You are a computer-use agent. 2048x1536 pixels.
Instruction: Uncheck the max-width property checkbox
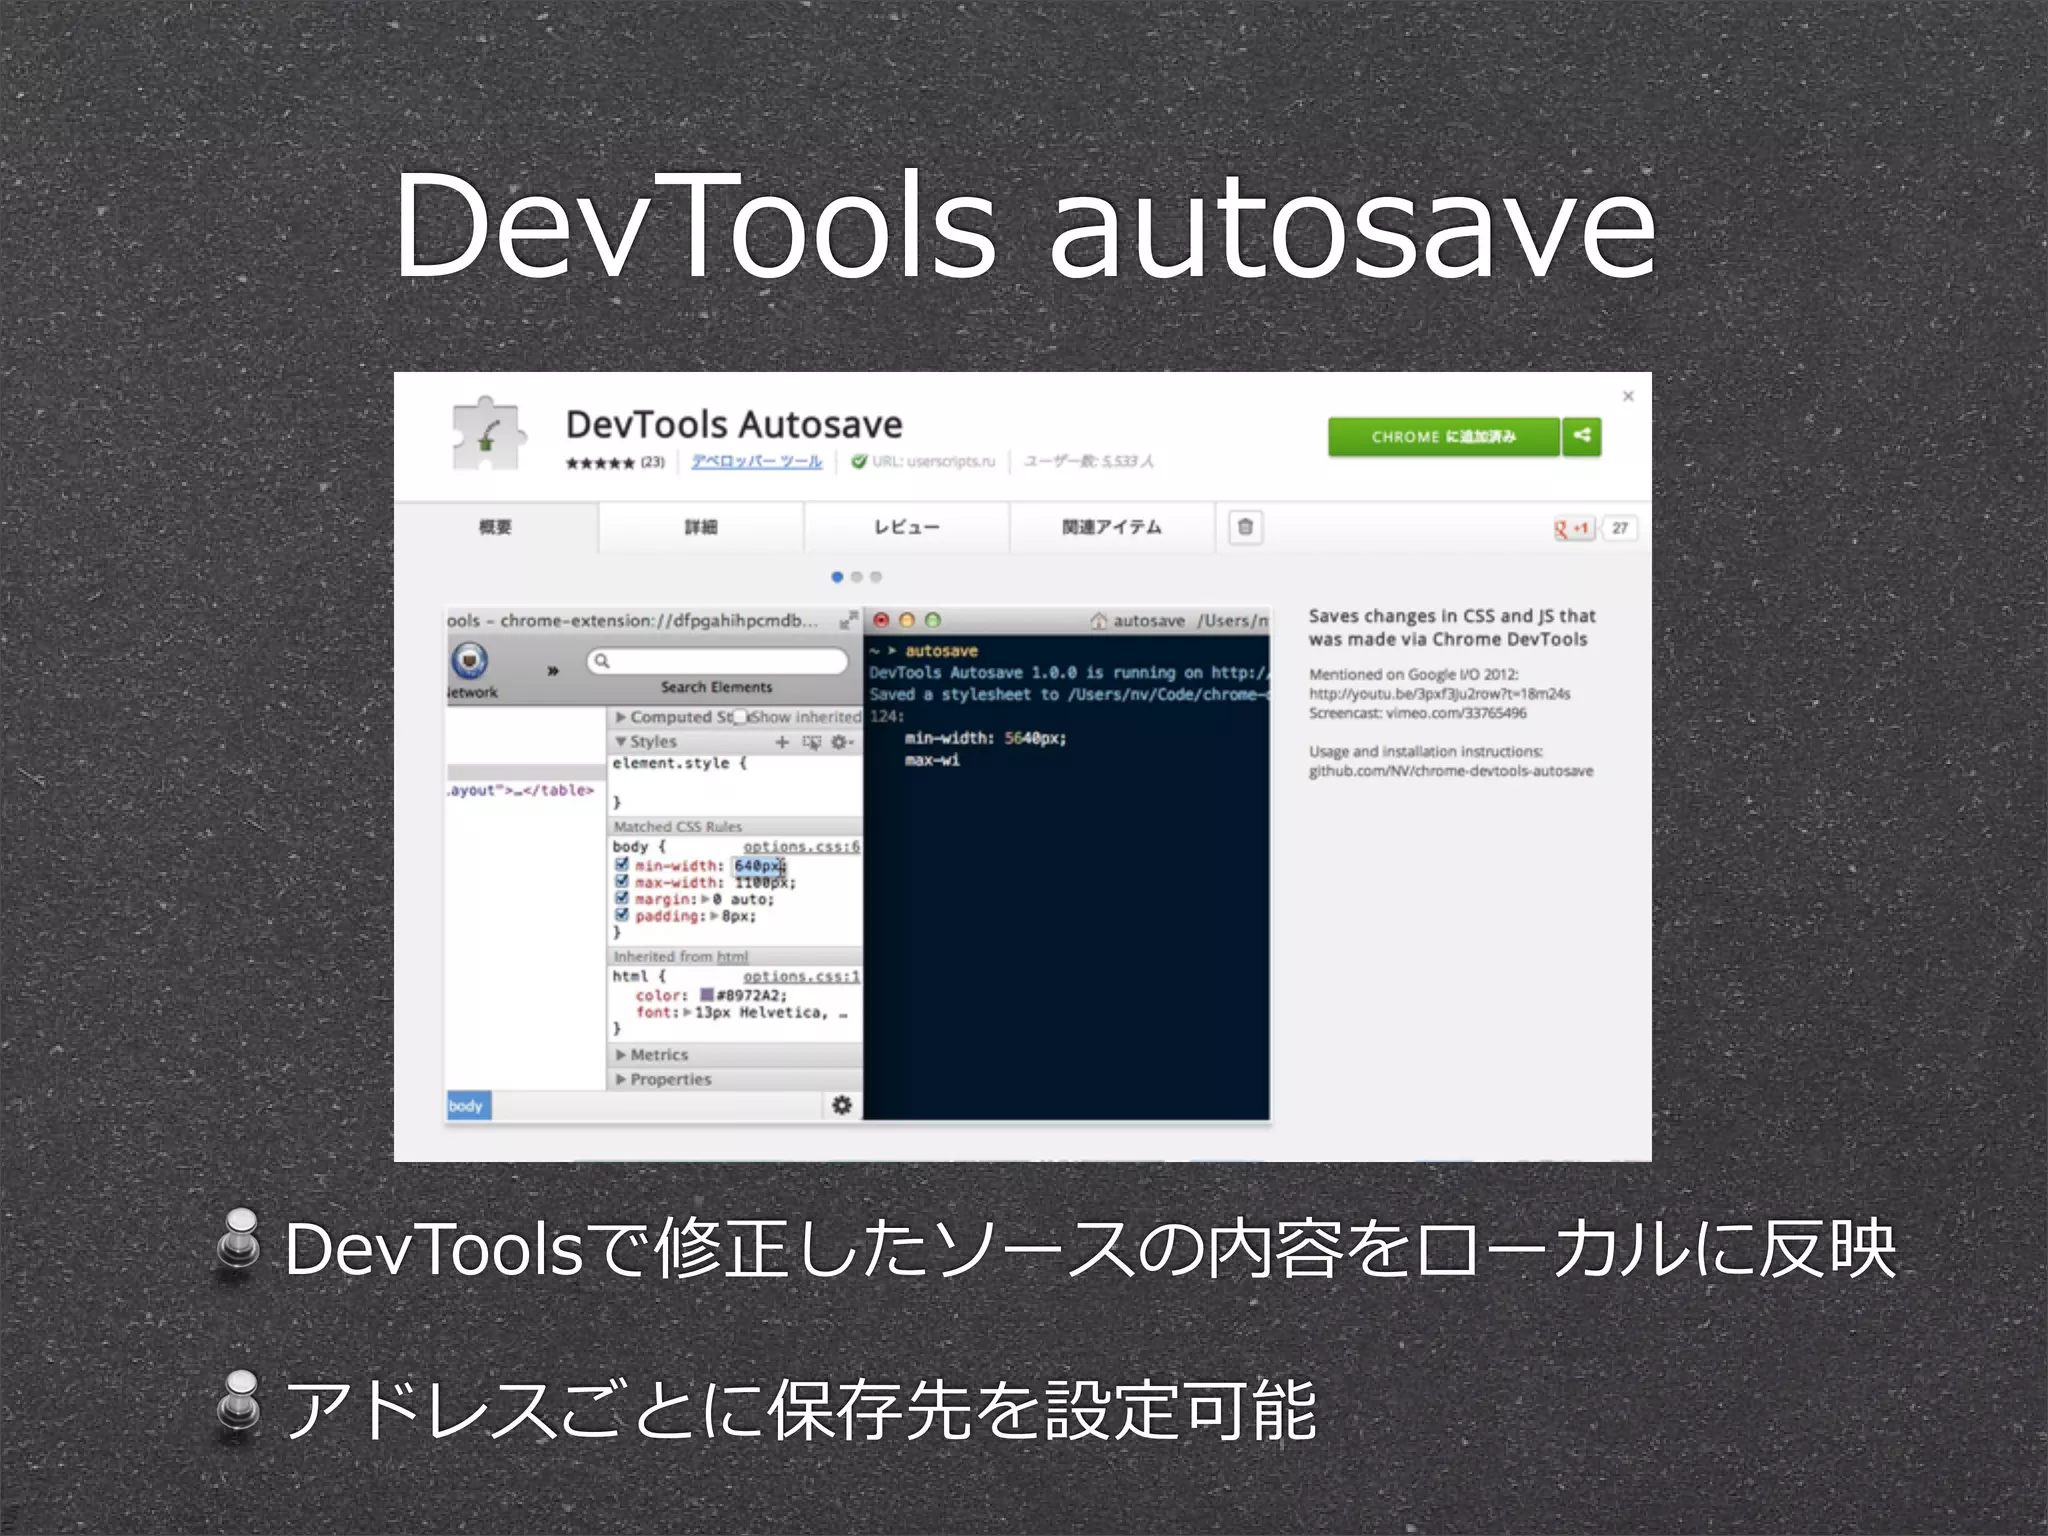click(x=622, y=882)
